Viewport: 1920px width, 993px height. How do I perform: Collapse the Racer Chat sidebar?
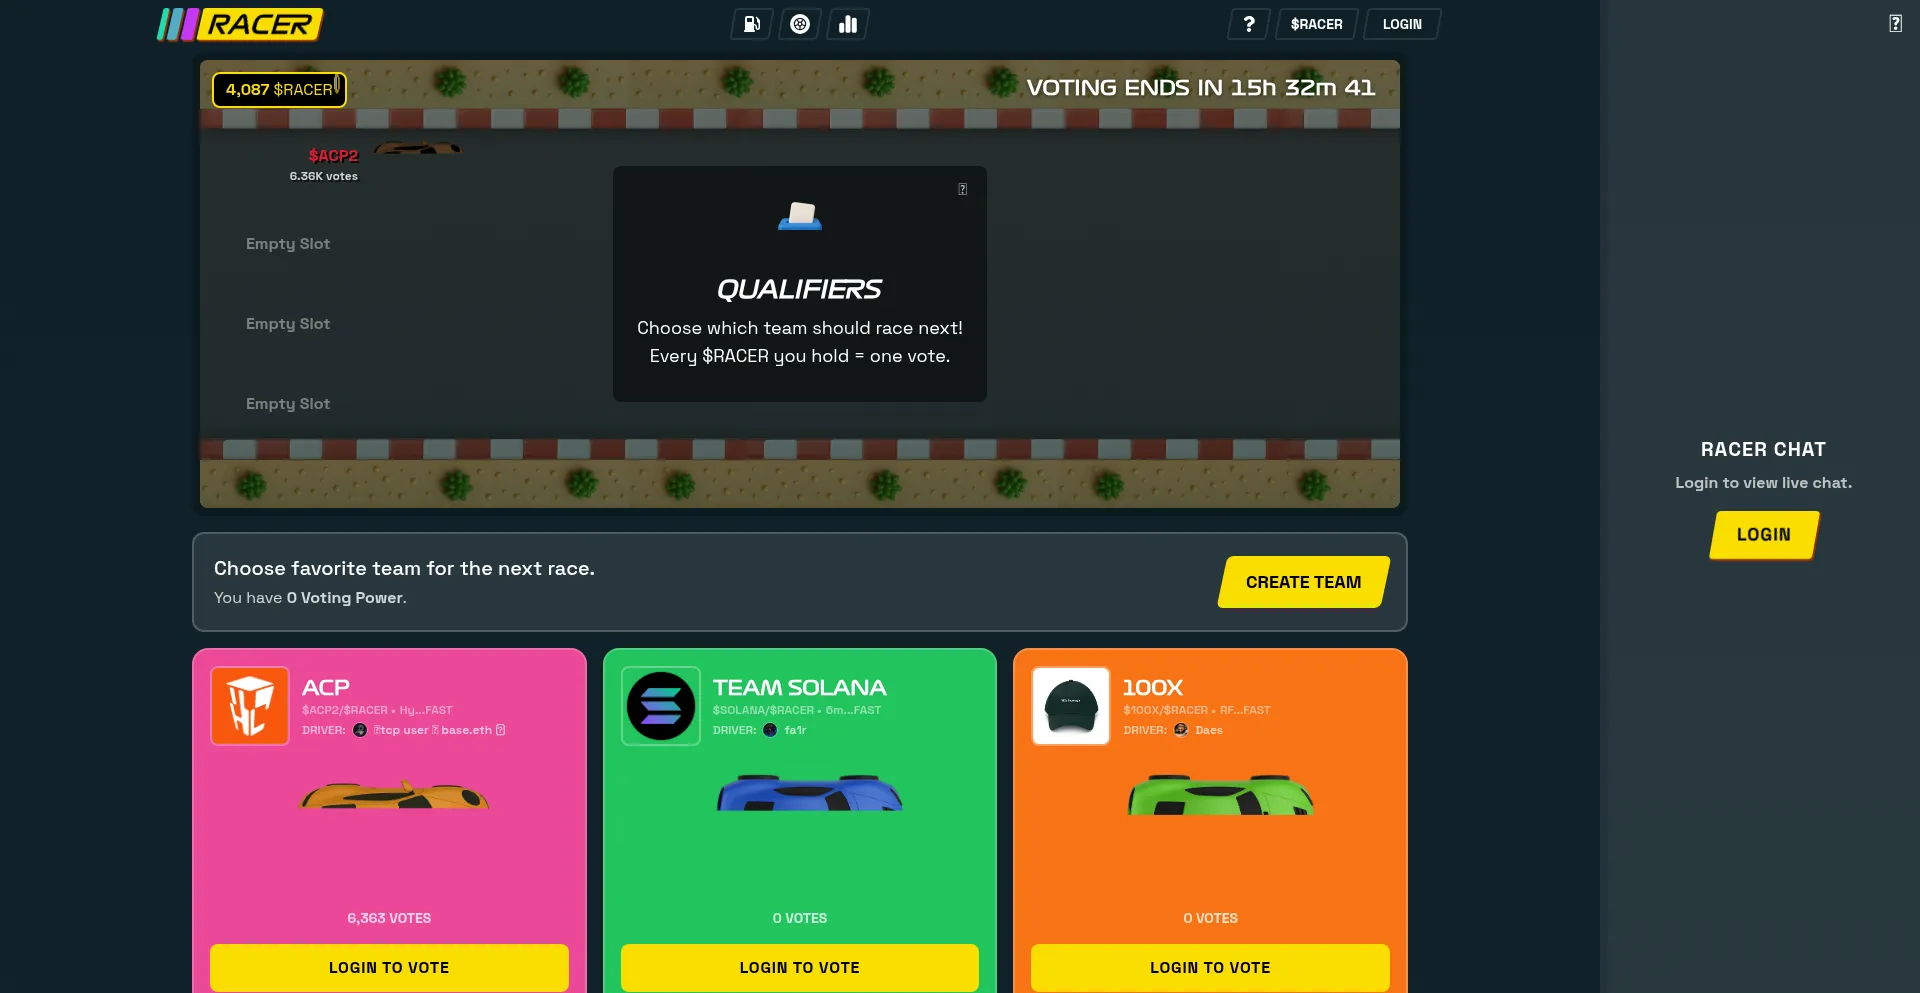point(1895,24)
